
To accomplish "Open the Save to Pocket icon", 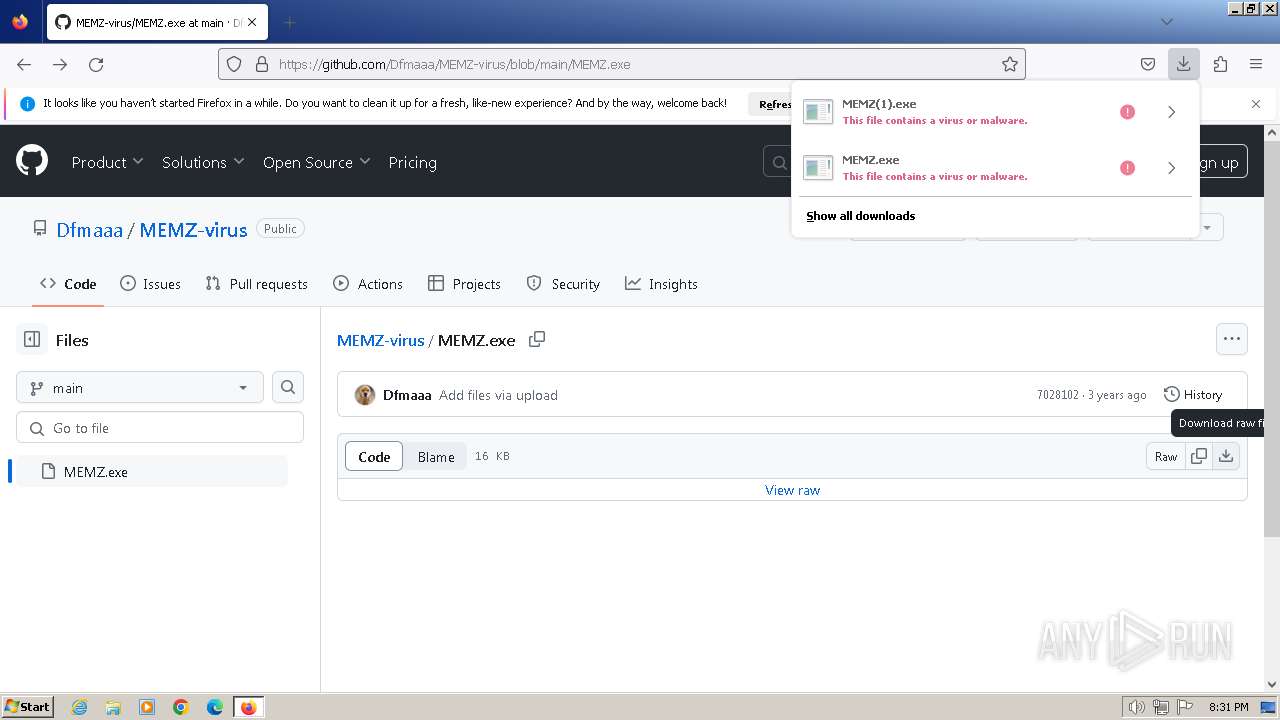I will [x=1148, y=64].
